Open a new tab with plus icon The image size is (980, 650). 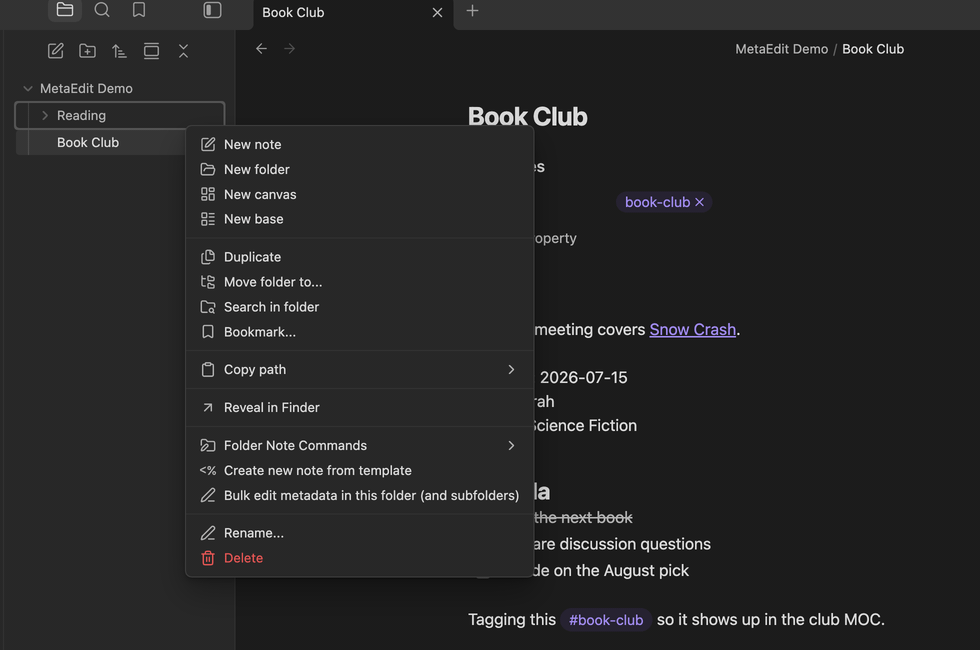472,11
